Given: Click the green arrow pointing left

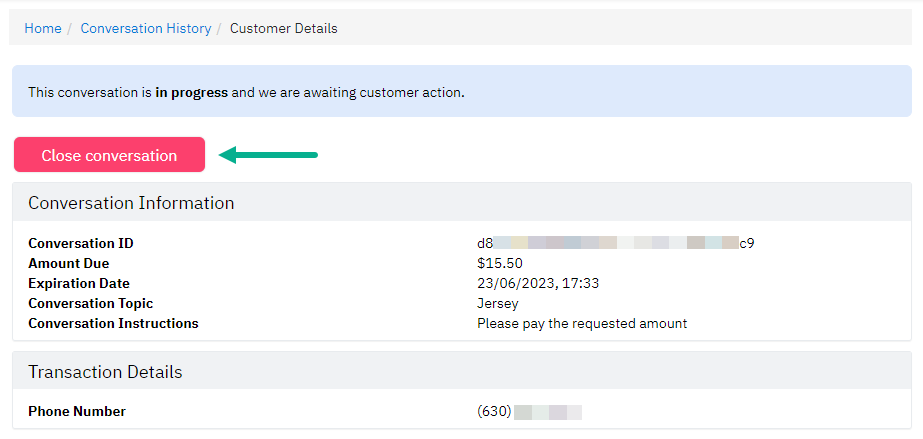Looking at the screenshot, I should click(268, 155).
